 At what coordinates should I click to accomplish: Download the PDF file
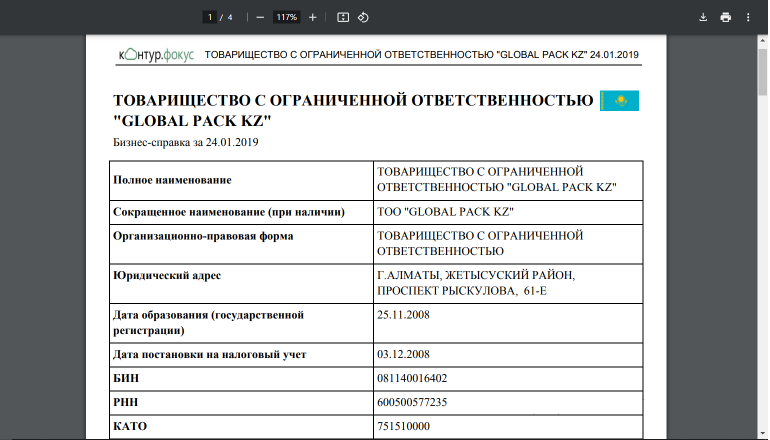703,17
